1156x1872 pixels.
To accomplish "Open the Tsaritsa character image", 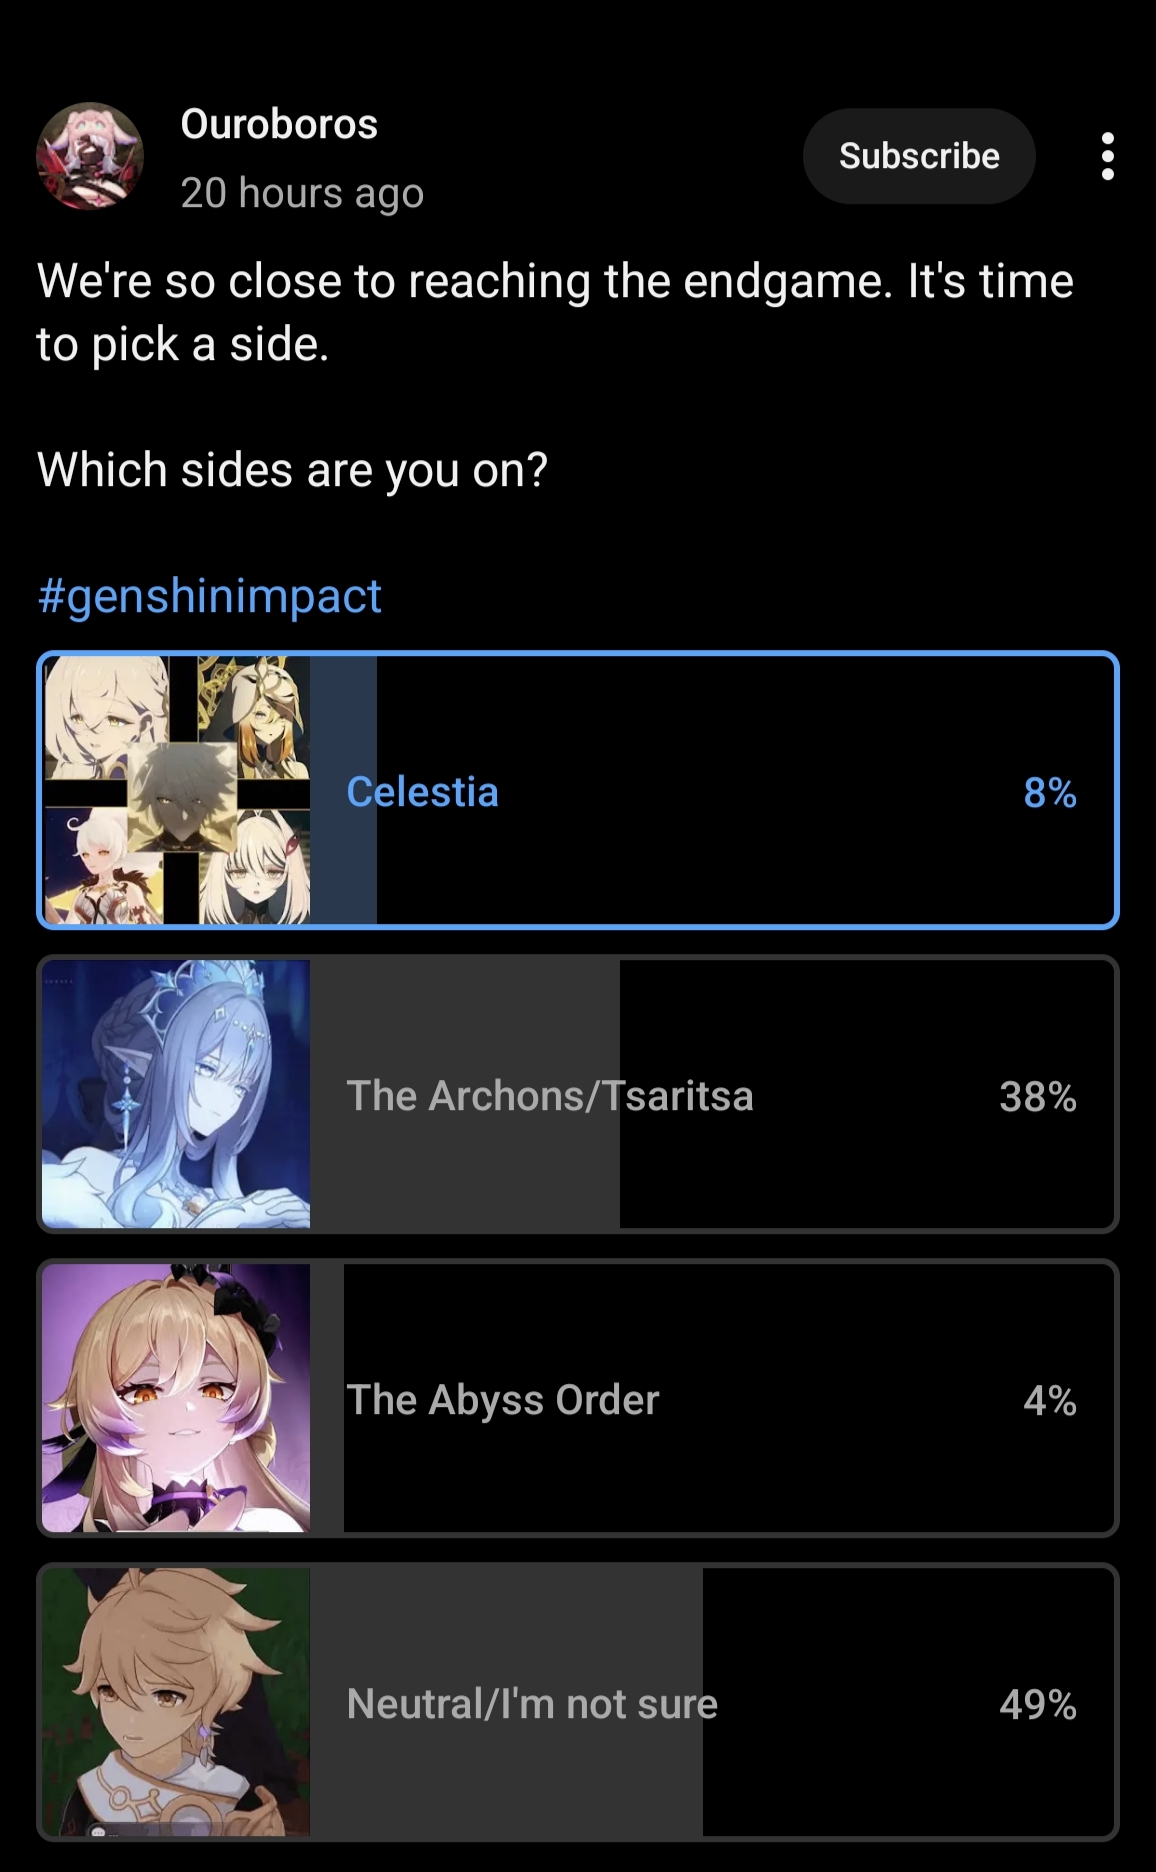I will click(x=176, y=1094).
